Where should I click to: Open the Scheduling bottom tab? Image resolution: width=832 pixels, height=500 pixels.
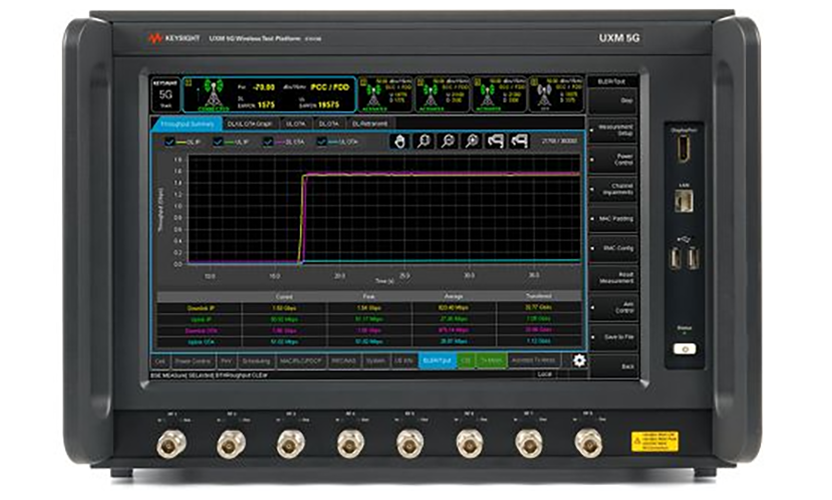point(256,361)
